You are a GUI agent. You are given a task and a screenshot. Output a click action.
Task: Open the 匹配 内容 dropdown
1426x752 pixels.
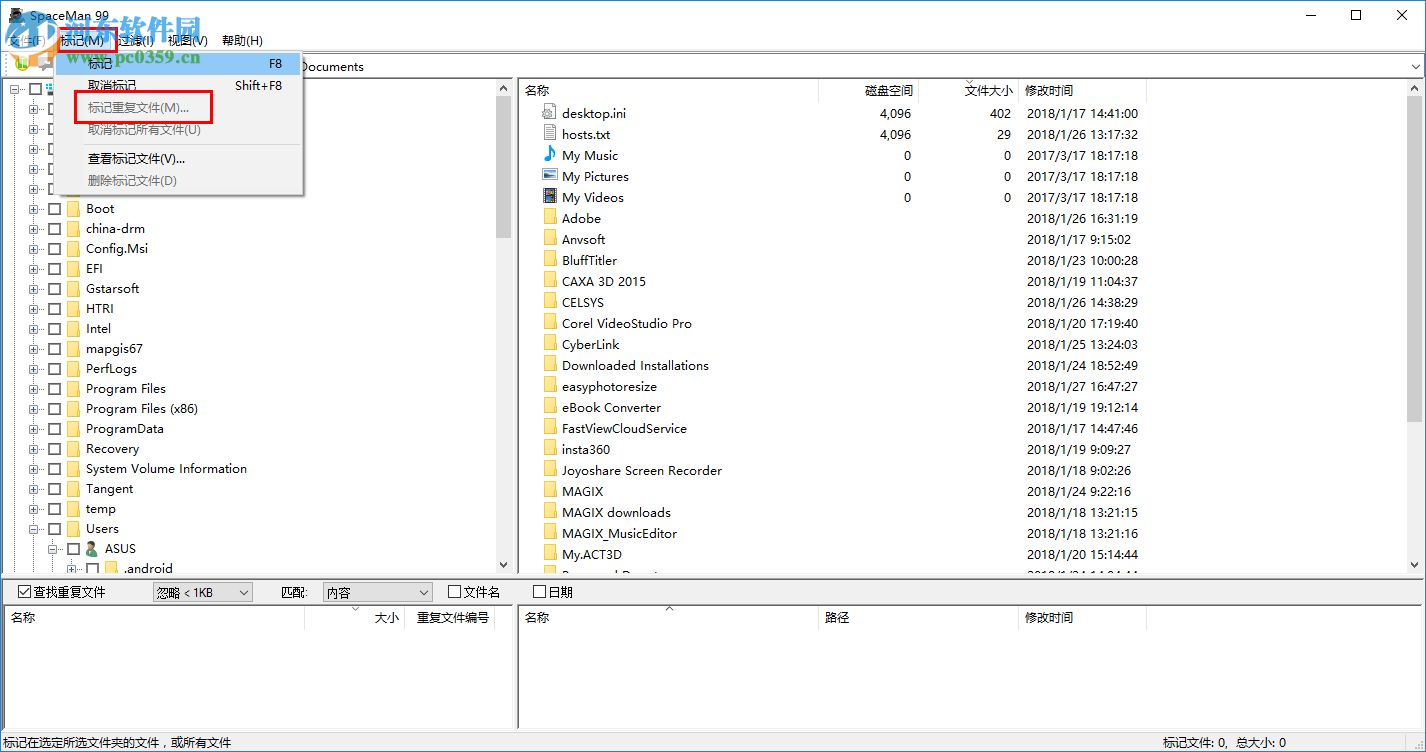378,593
